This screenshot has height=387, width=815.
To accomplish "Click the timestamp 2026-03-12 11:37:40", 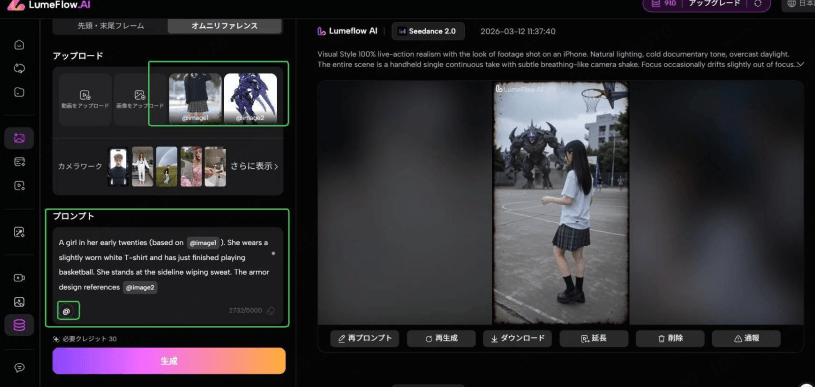I will tap(518, 31).
